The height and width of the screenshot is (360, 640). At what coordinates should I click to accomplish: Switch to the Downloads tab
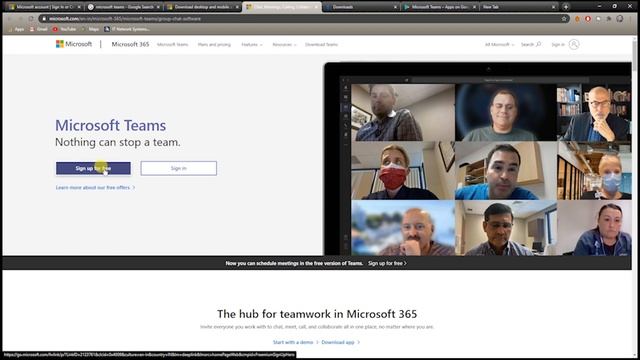tap(360, 7)
